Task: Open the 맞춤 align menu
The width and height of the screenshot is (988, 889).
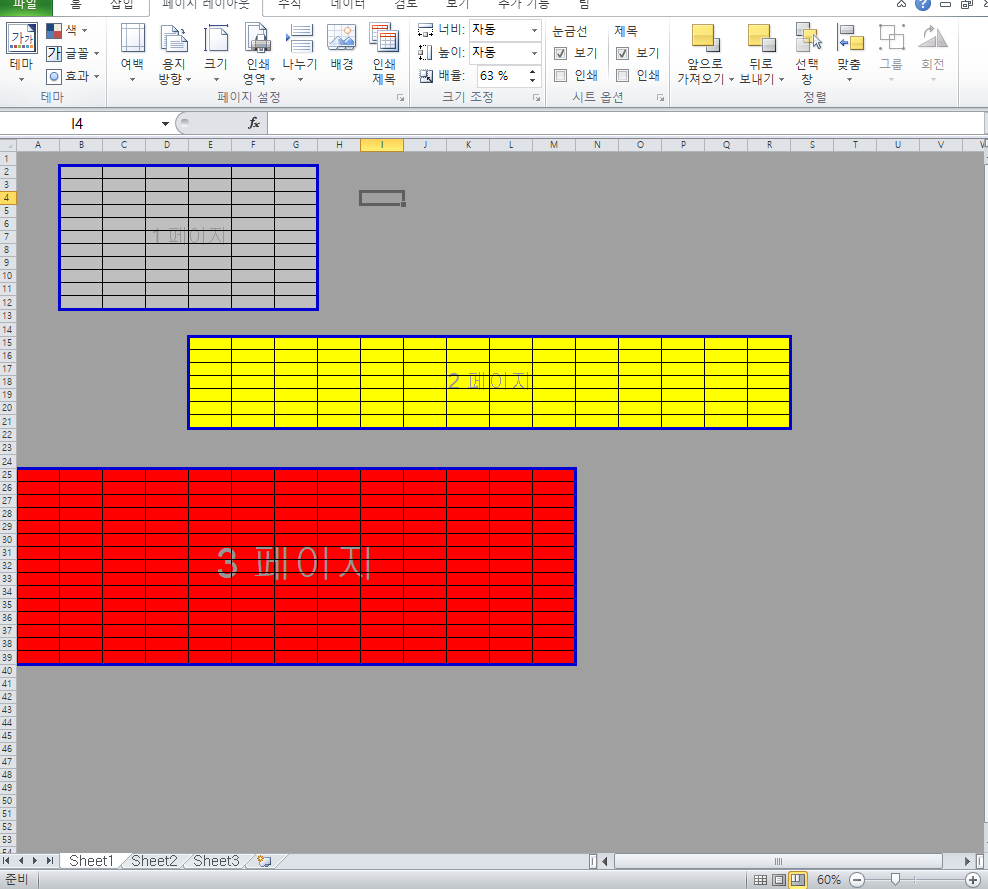Action: click(849, 53)
